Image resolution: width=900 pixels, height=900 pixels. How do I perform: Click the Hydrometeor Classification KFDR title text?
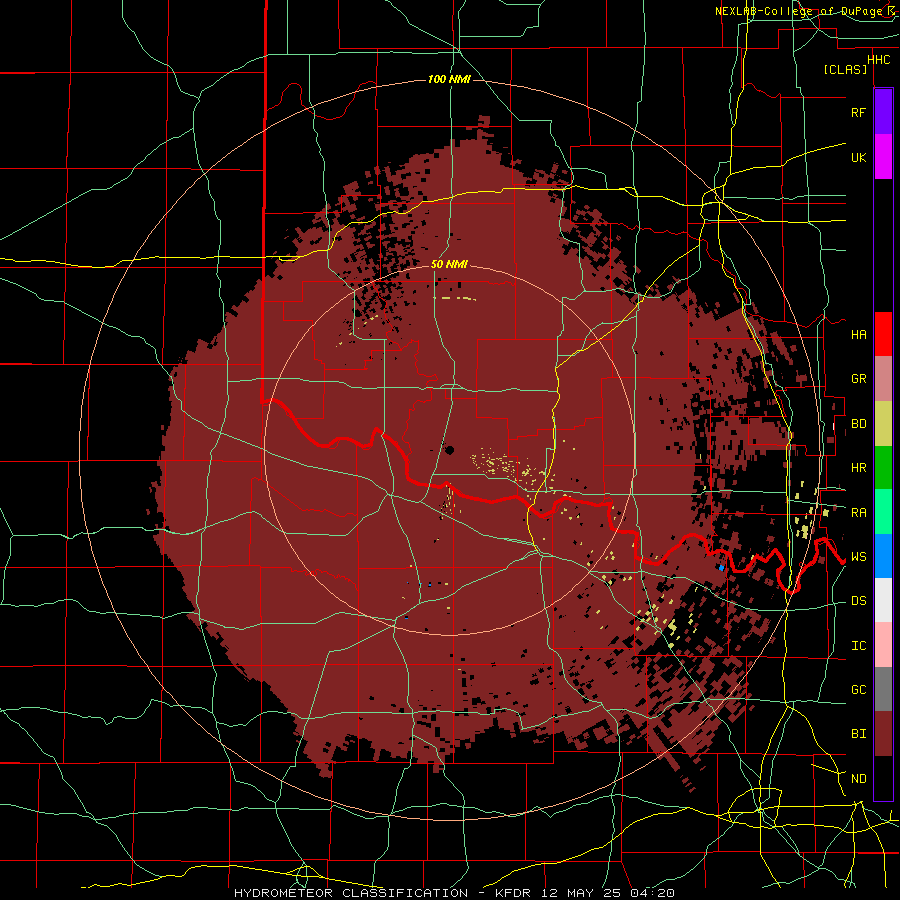pyautogui.click(x=454, y=893)
